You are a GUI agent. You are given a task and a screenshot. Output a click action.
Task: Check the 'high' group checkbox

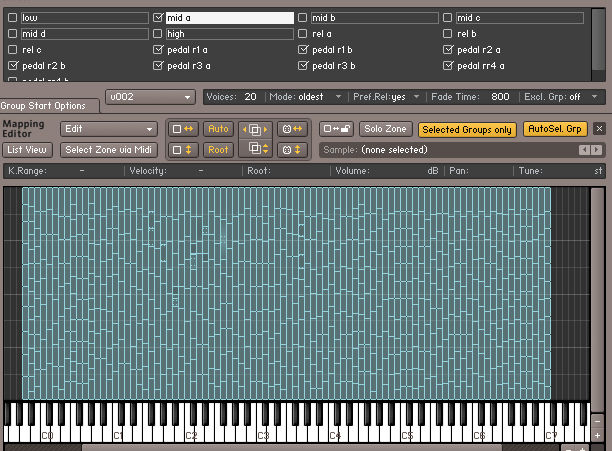158,34
